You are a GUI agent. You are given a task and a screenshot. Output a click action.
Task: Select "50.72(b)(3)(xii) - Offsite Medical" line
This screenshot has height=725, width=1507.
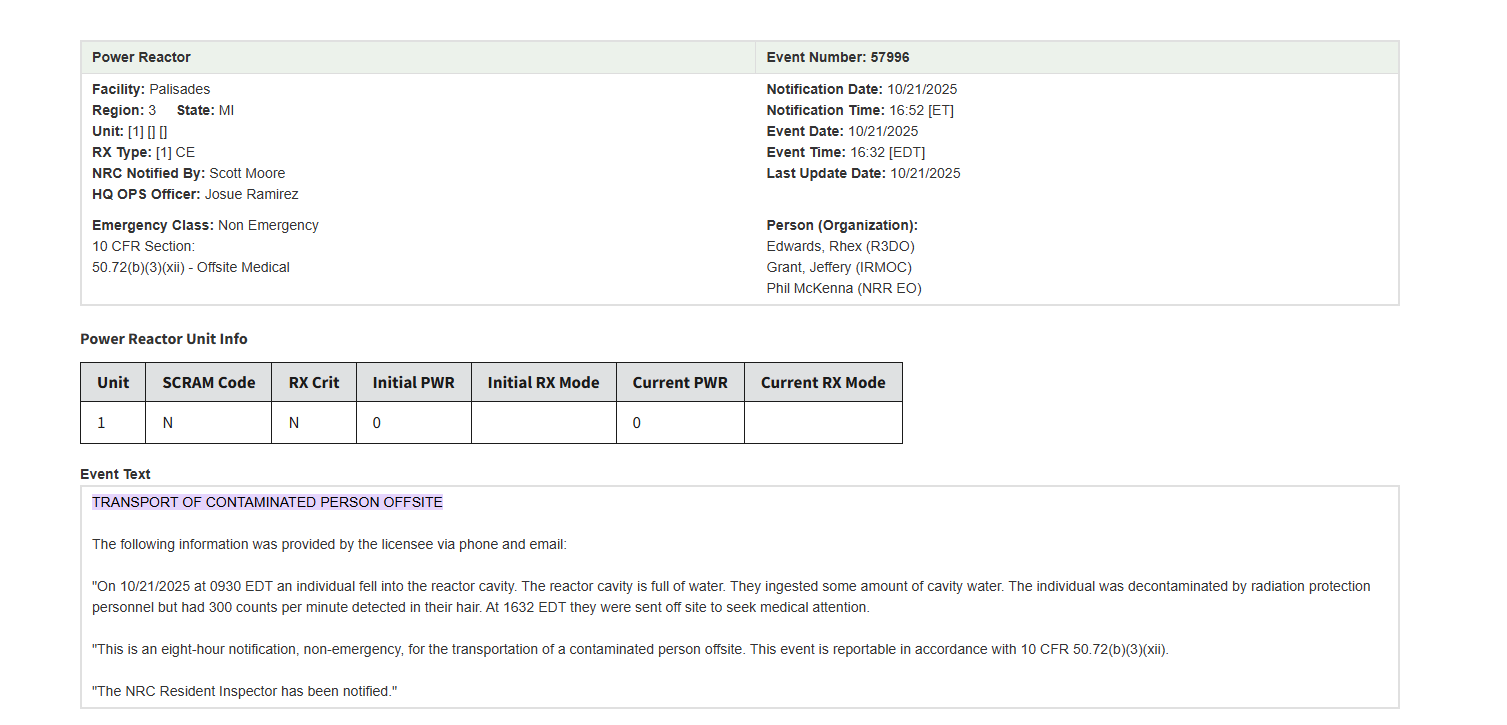191,267
